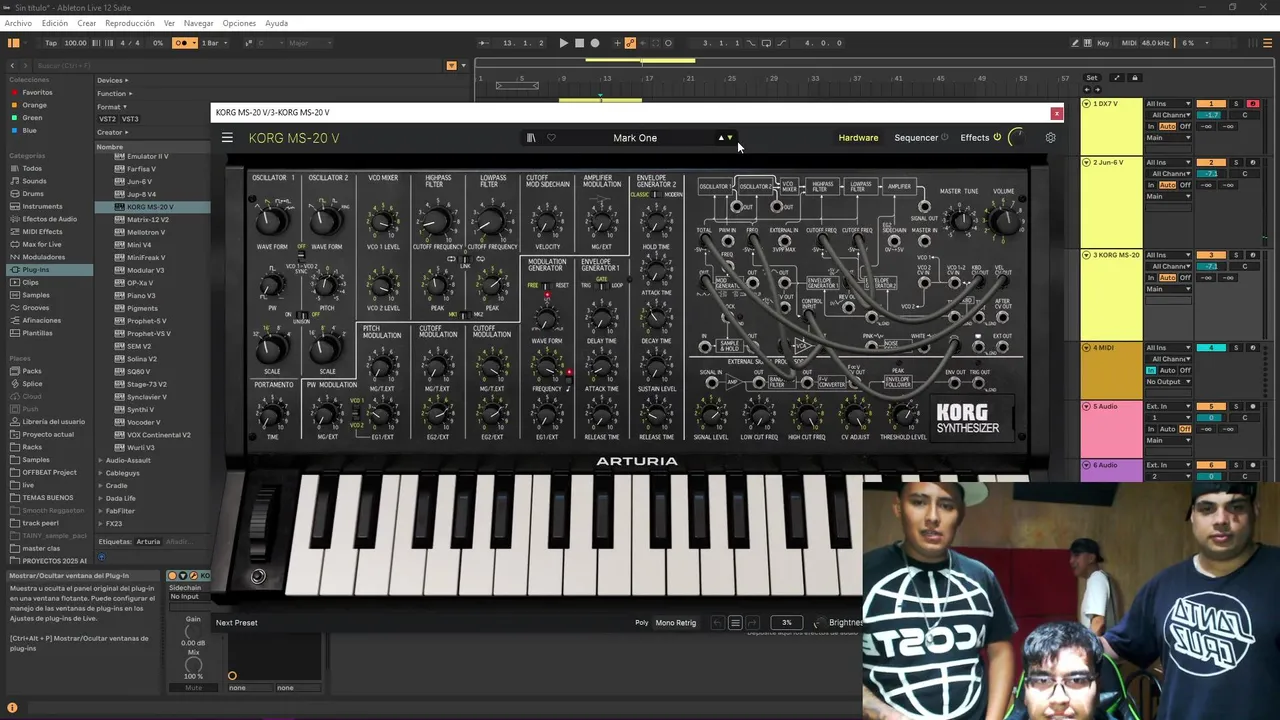Open the Opciones menu

pyautogui.click(x=239, y=23)
